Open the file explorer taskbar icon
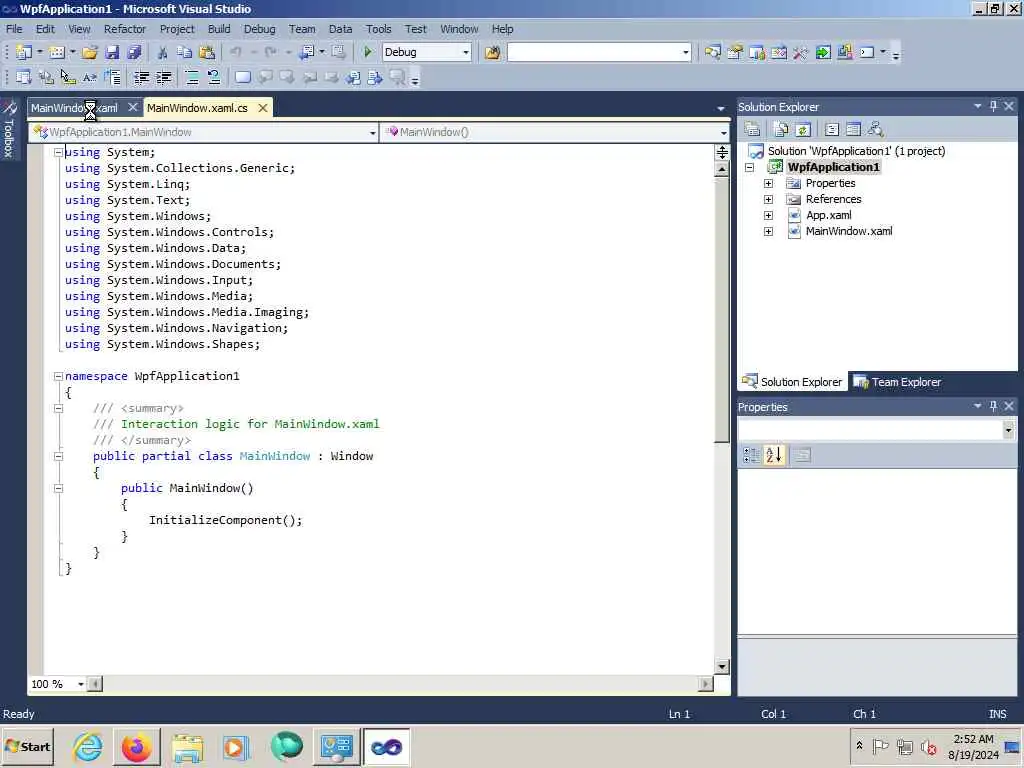The width and height of the screenshot is (1024, 768). click(x=187, y=747)
